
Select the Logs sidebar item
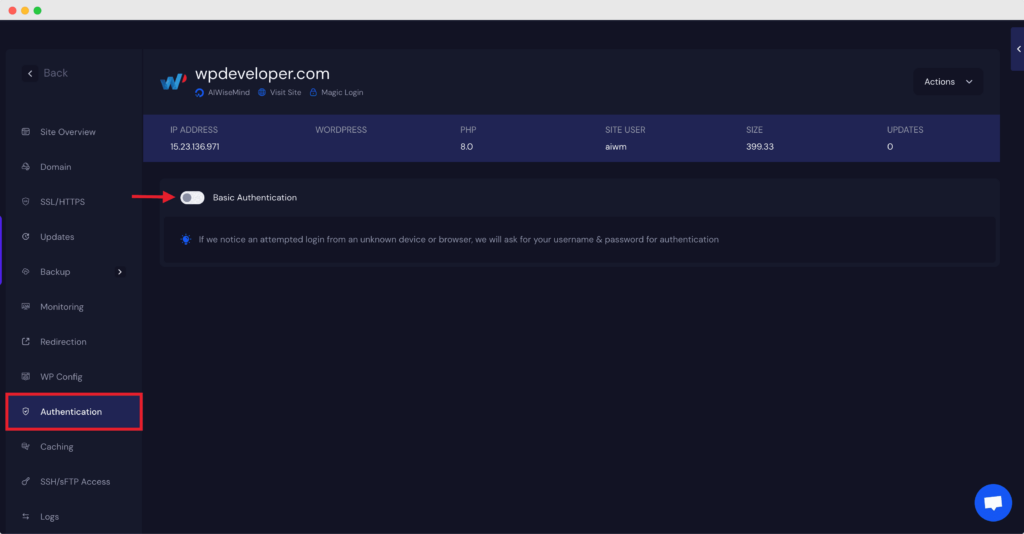point(49,517)
